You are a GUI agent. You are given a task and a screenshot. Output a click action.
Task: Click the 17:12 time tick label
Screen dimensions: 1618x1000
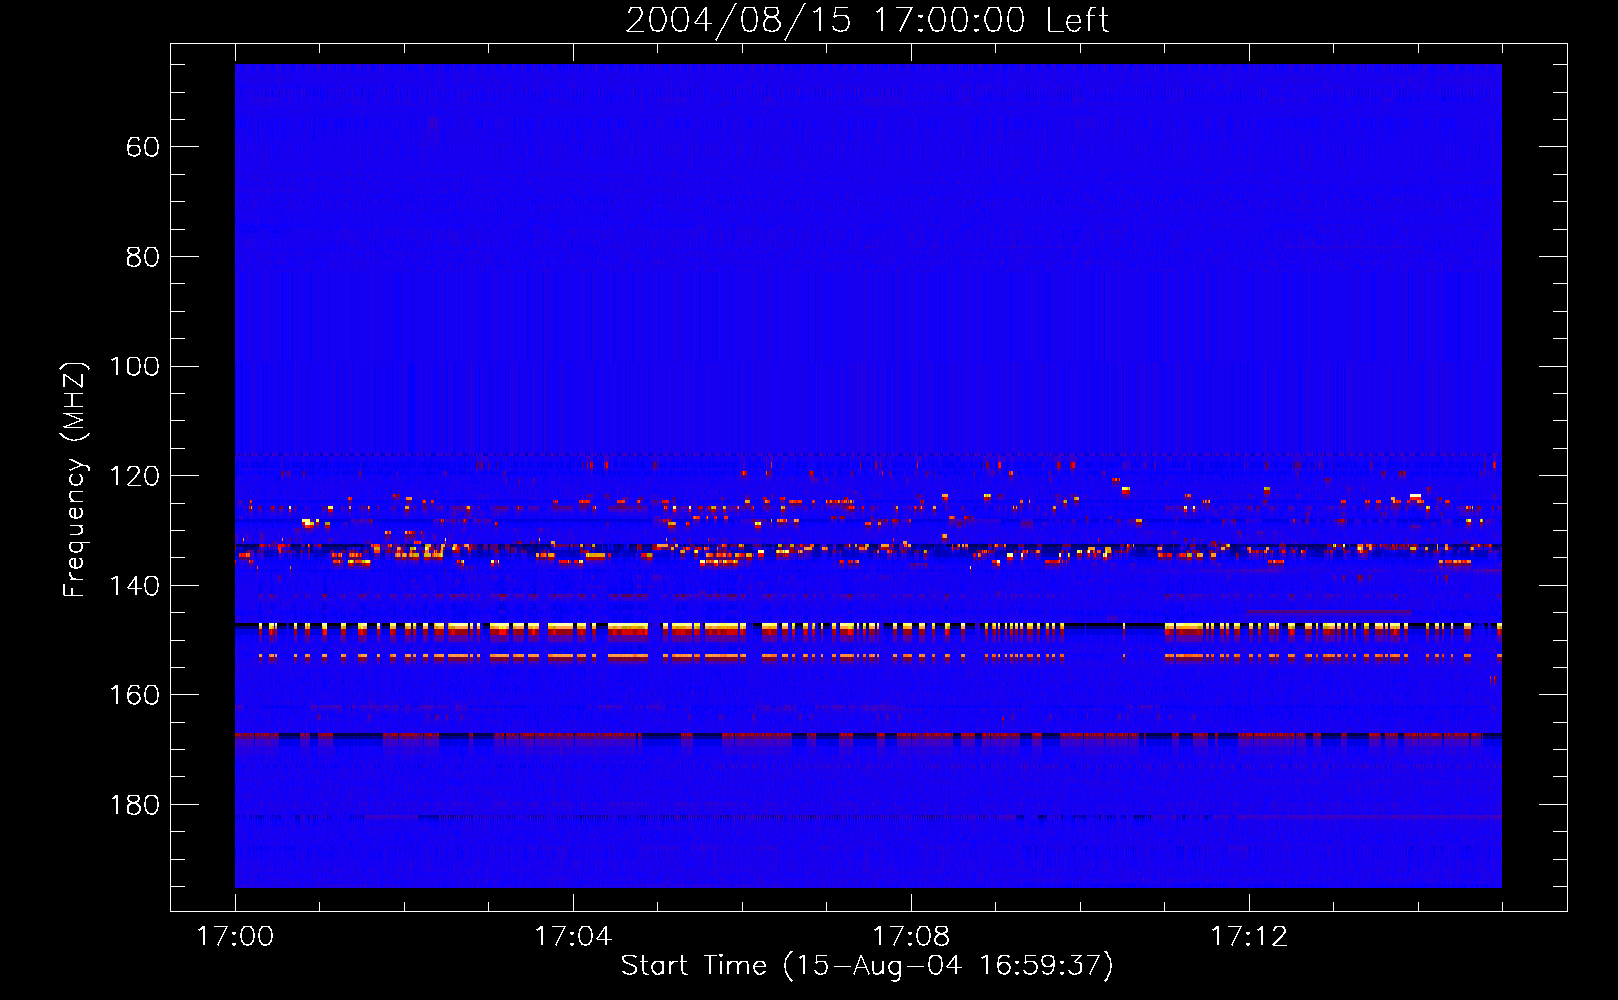tap(1249, 937)
